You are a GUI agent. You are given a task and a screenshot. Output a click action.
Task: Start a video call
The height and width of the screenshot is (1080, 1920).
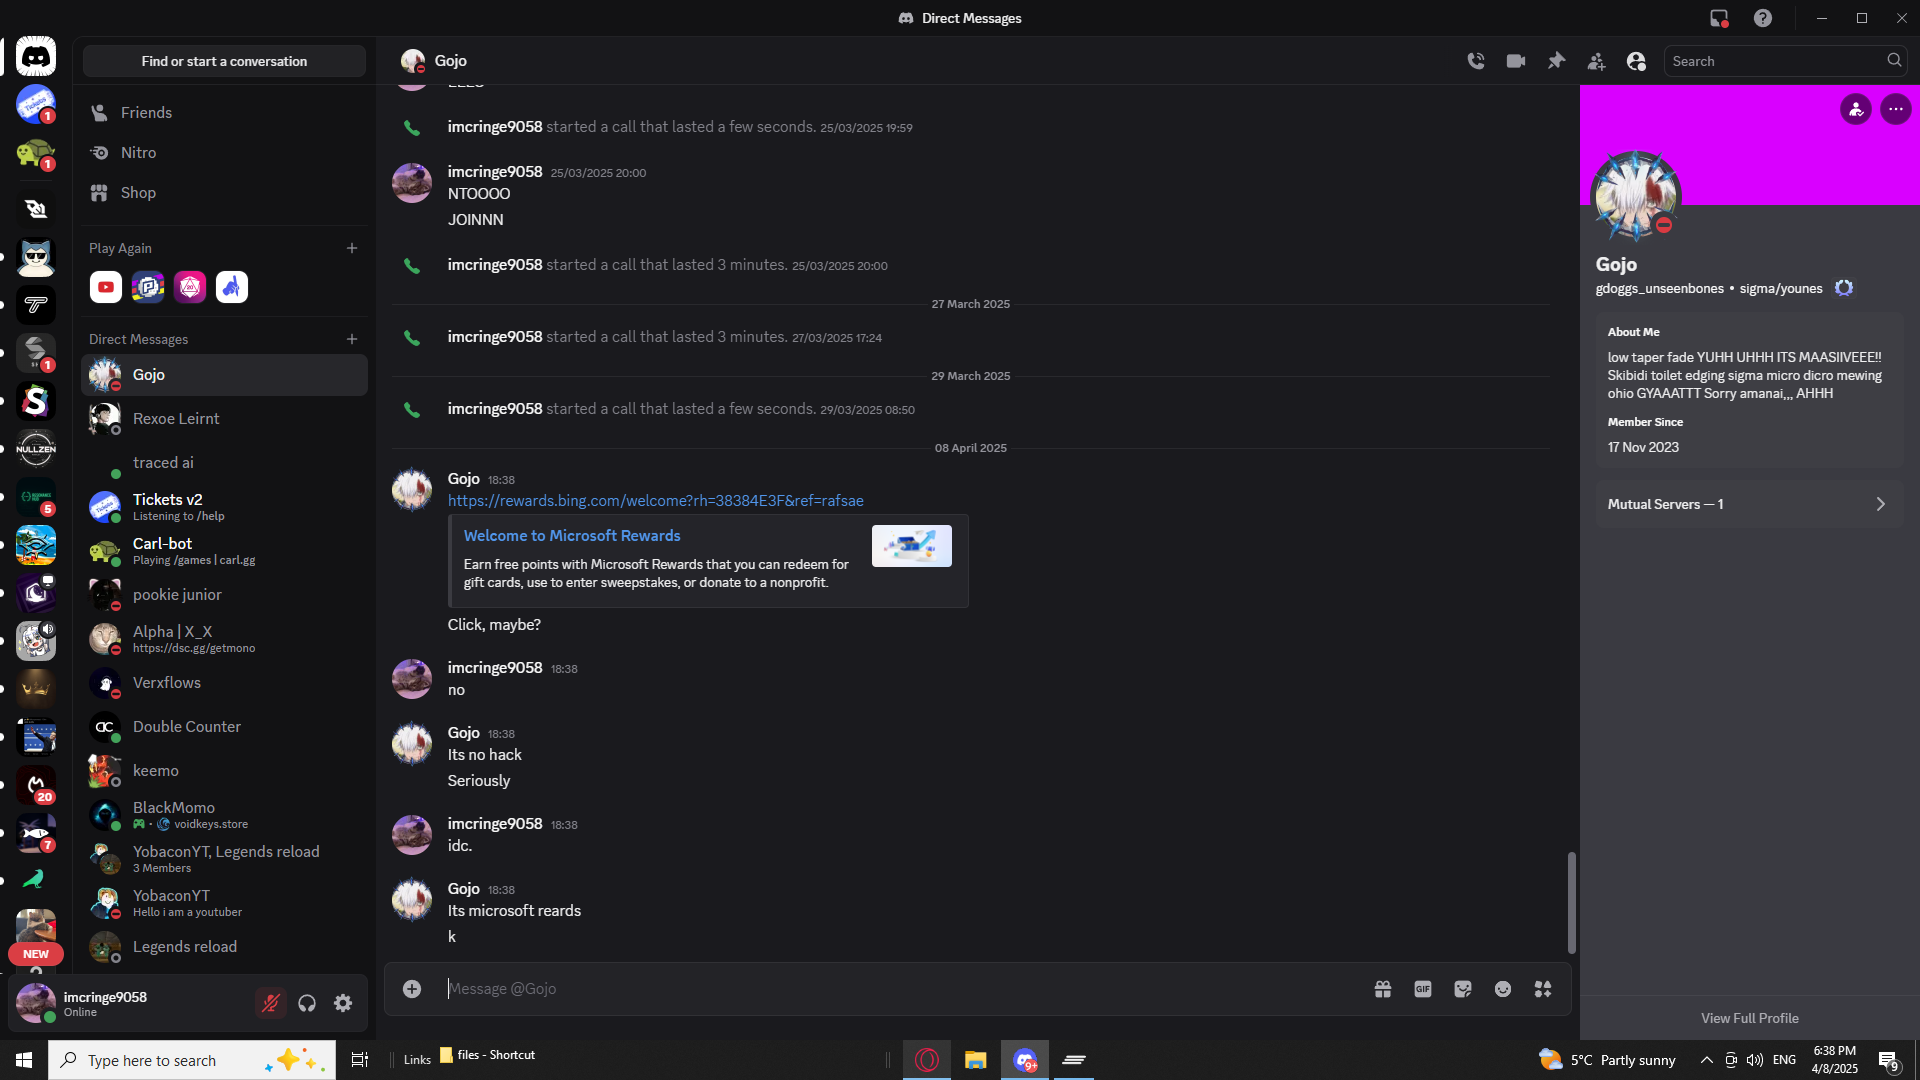point(1516,61)
